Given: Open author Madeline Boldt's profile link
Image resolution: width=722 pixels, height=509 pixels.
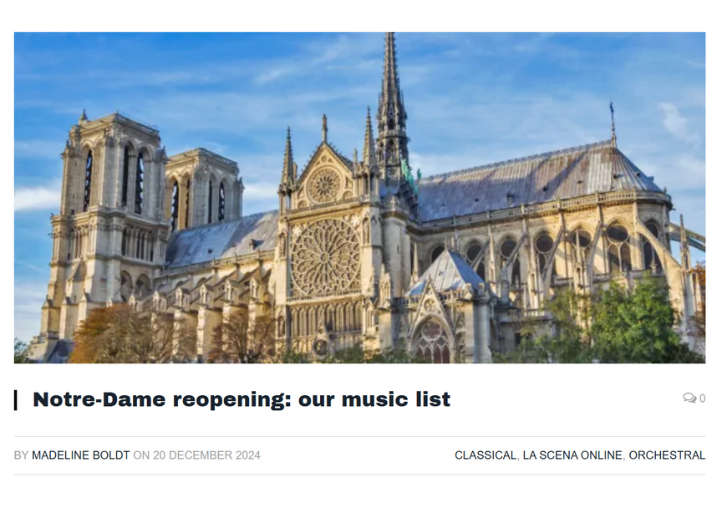Looking at the screenshot, I should pyautogui.click(x=80, y=455).
